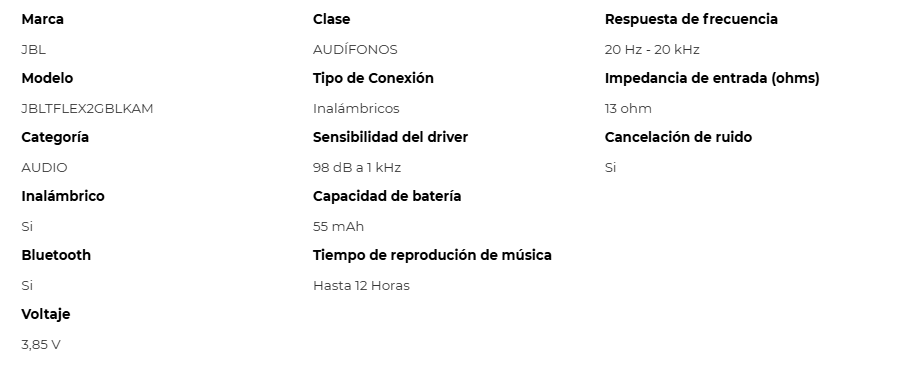This screenshot has height=367, width=924.
Task: Select the JBL brand value
Action: [34, 49]
